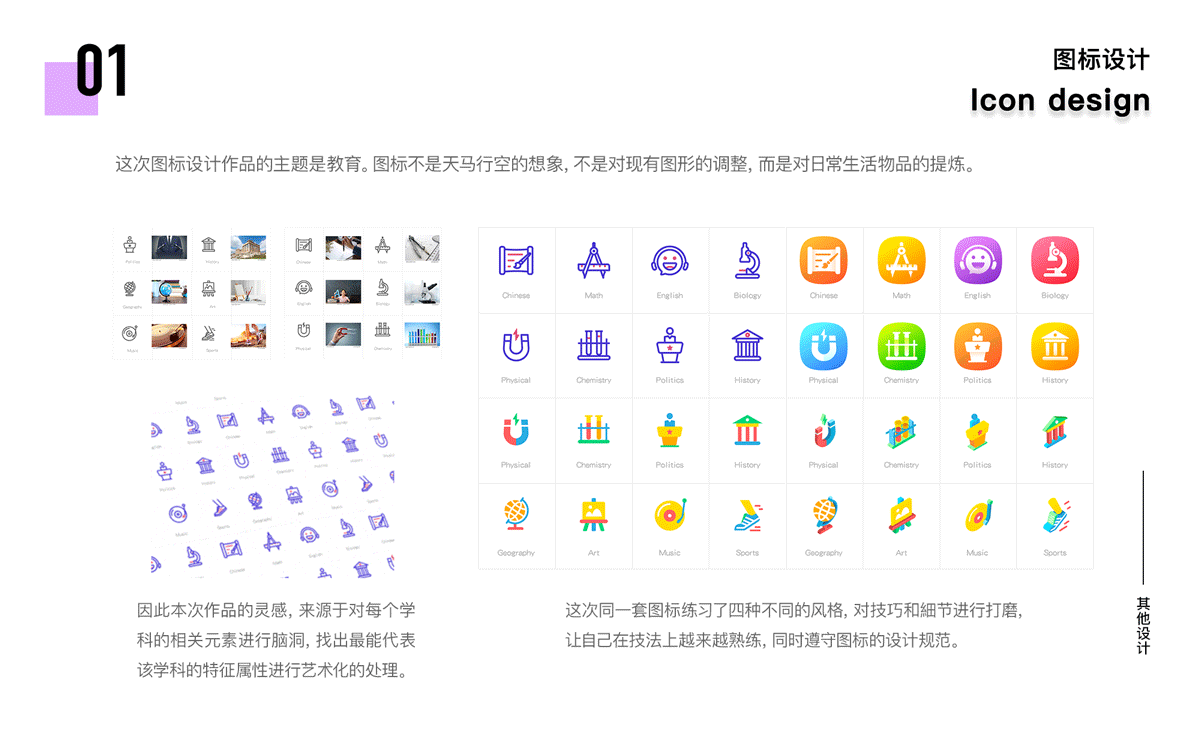Open the turntable record photo thumbnail
The image size is (1200, 750).
(x=169, y=335)
